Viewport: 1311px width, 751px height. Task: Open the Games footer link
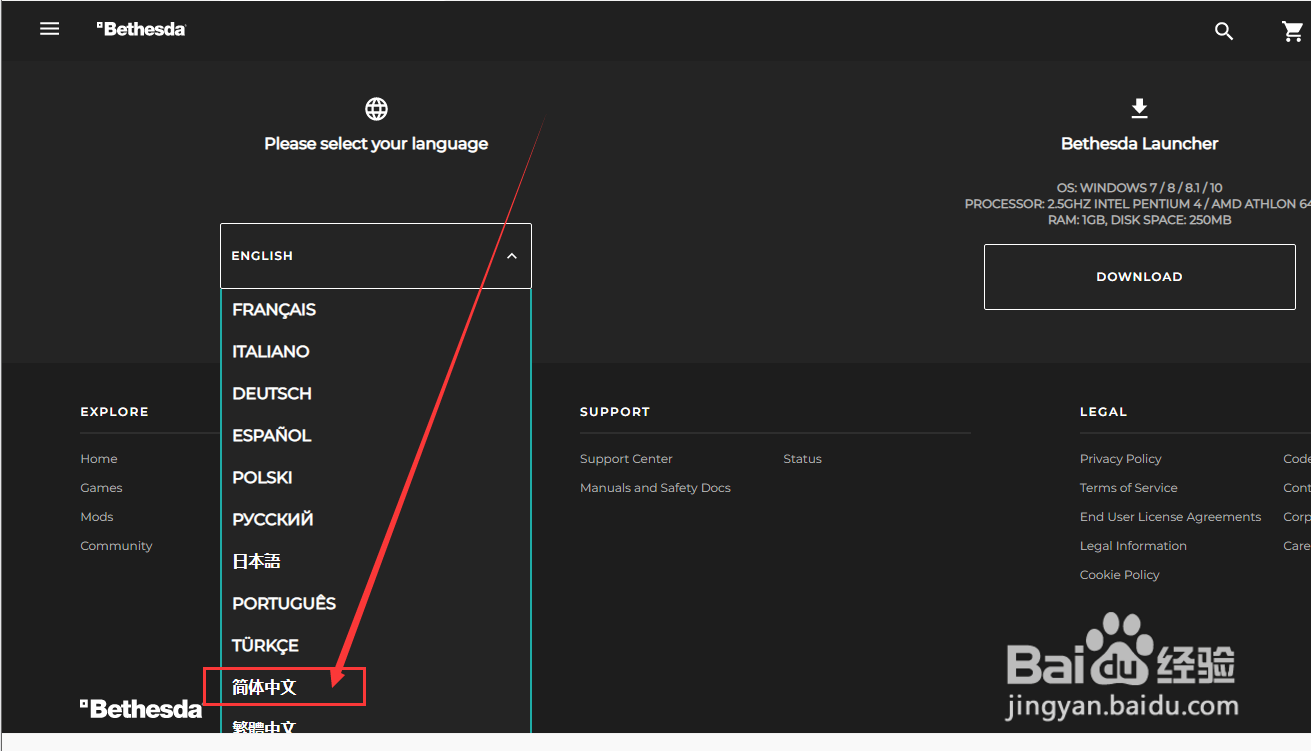[101, 488]
